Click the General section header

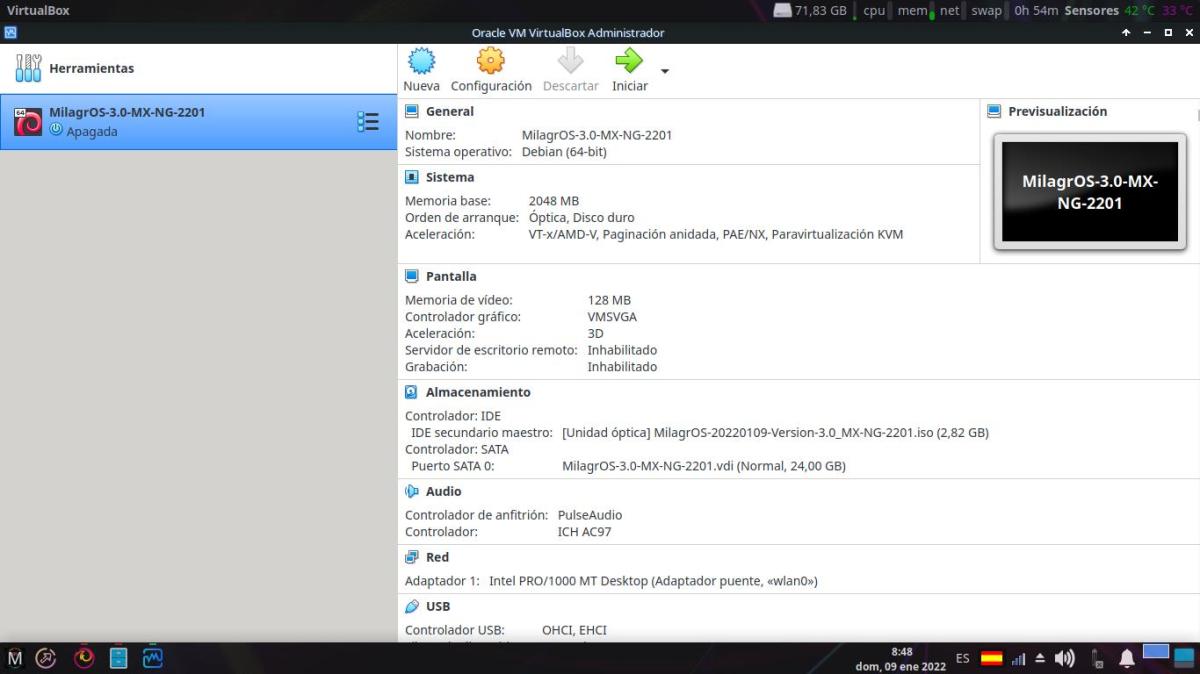(x=449, y=112)
